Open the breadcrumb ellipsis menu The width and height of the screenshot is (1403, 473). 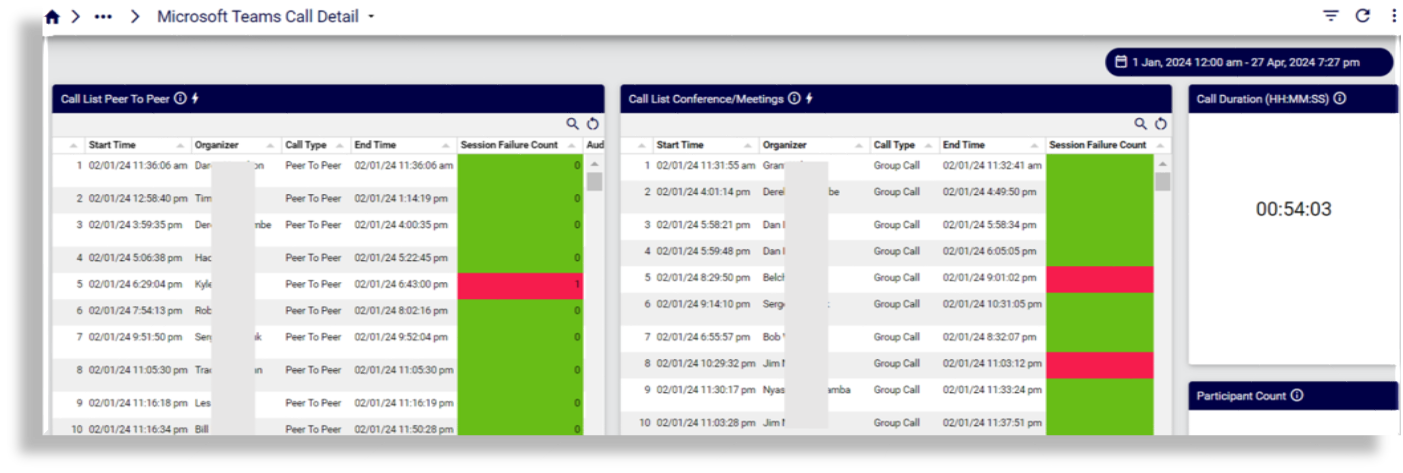pos(103,17)
